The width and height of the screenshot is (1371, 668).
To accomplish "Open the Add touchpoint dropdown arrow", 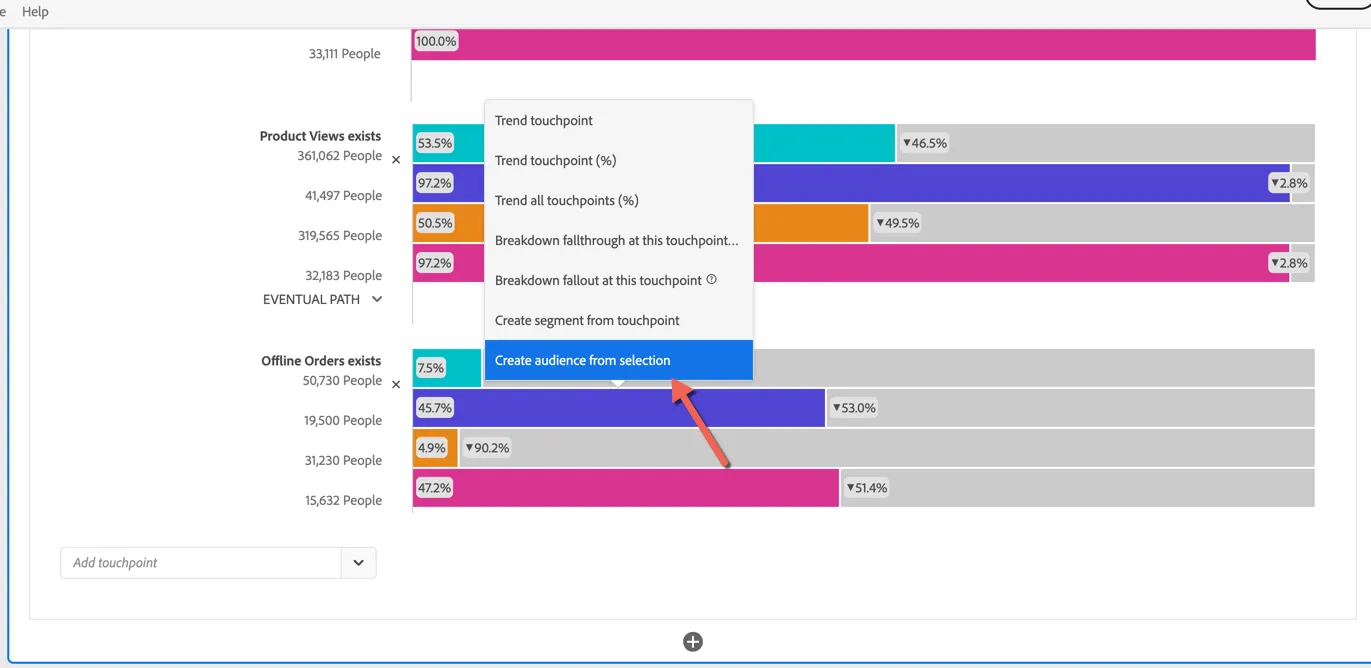I will pyautogui.click(x=359, y=563).
